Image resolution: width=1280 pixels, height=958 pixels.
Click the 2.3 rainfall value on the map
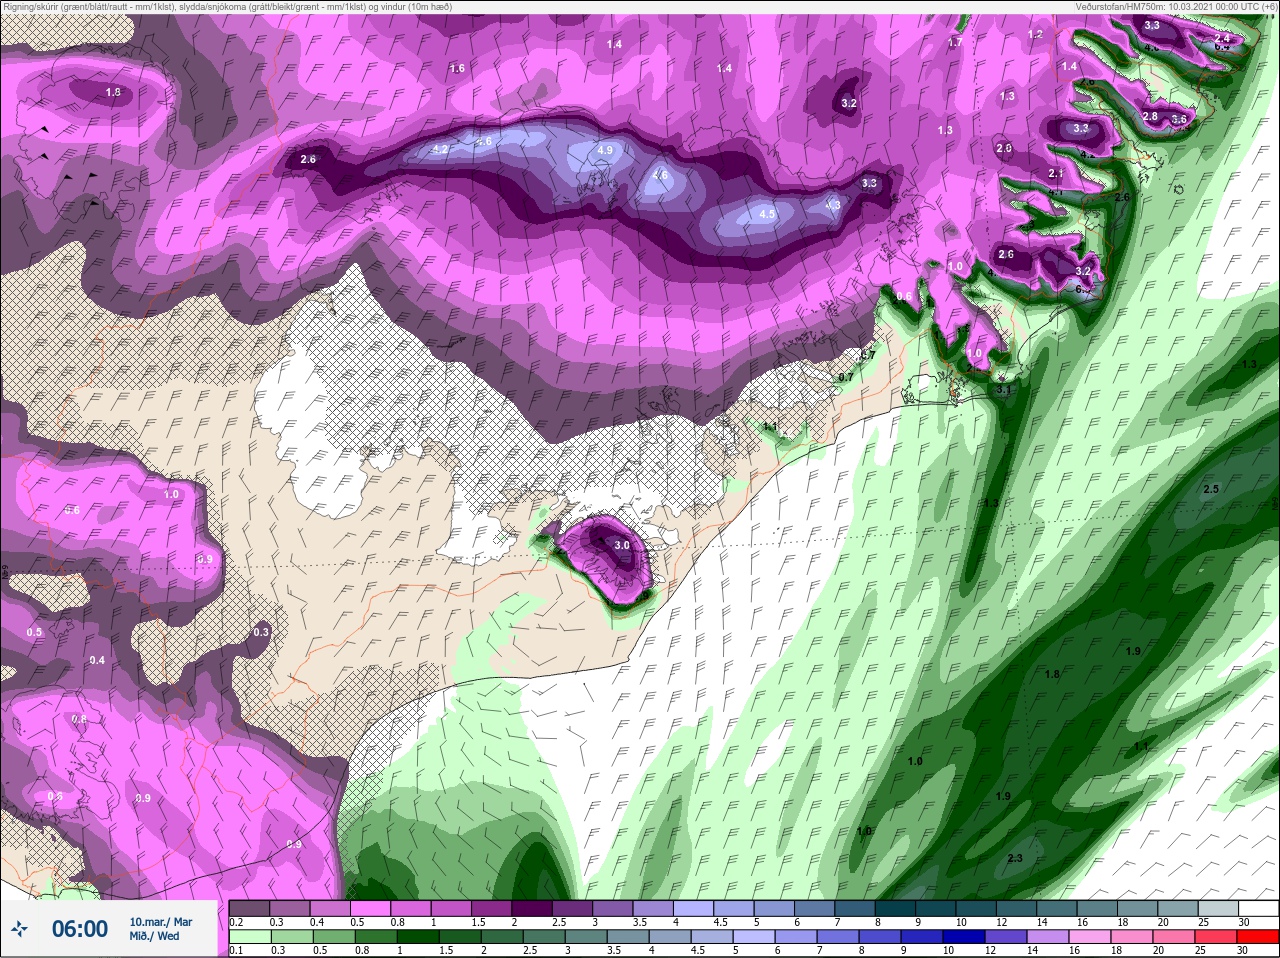point(1015,858)
